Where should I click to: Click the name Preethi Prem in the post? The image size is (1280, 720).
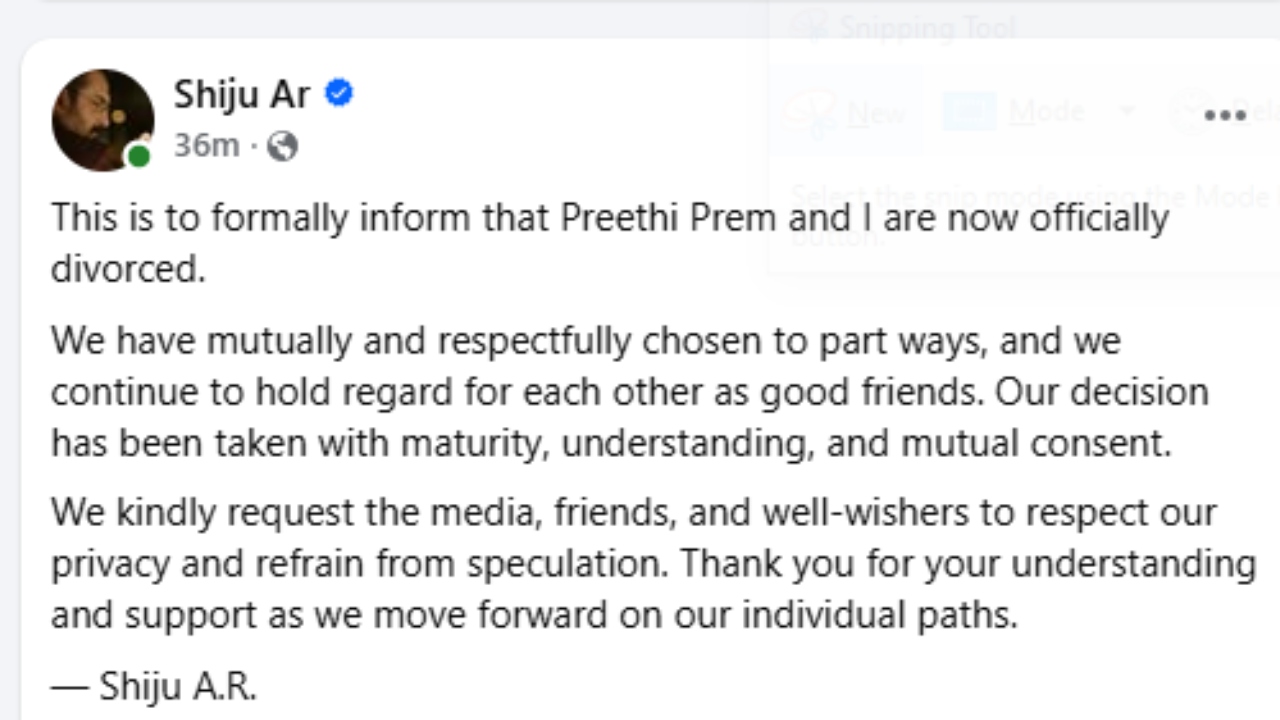click(x=667, y=218)
